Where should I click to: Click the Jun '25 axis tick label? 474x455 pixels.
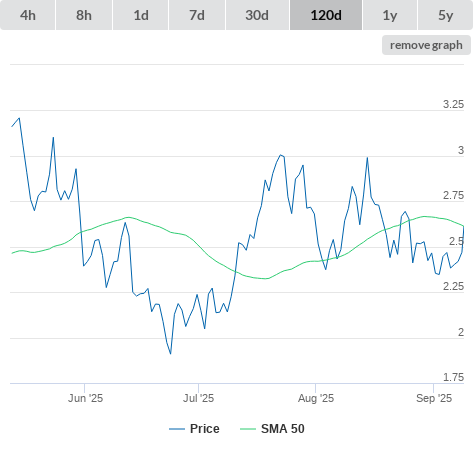tap(85, 398)
